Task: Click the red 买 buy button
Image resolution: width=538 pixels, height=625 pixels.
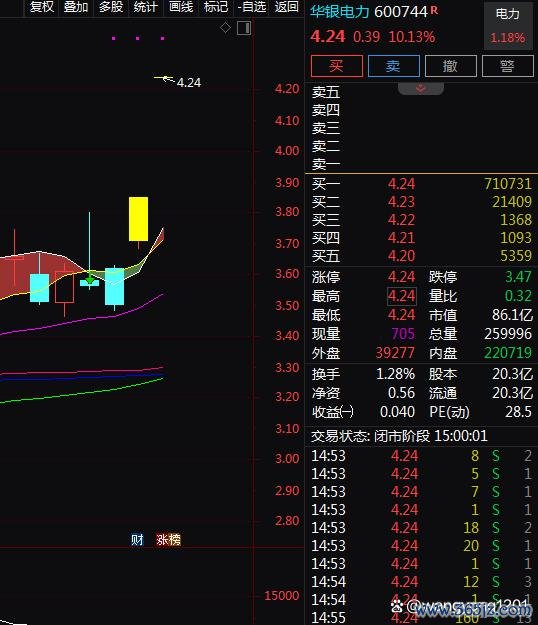Action: (337, 66)
